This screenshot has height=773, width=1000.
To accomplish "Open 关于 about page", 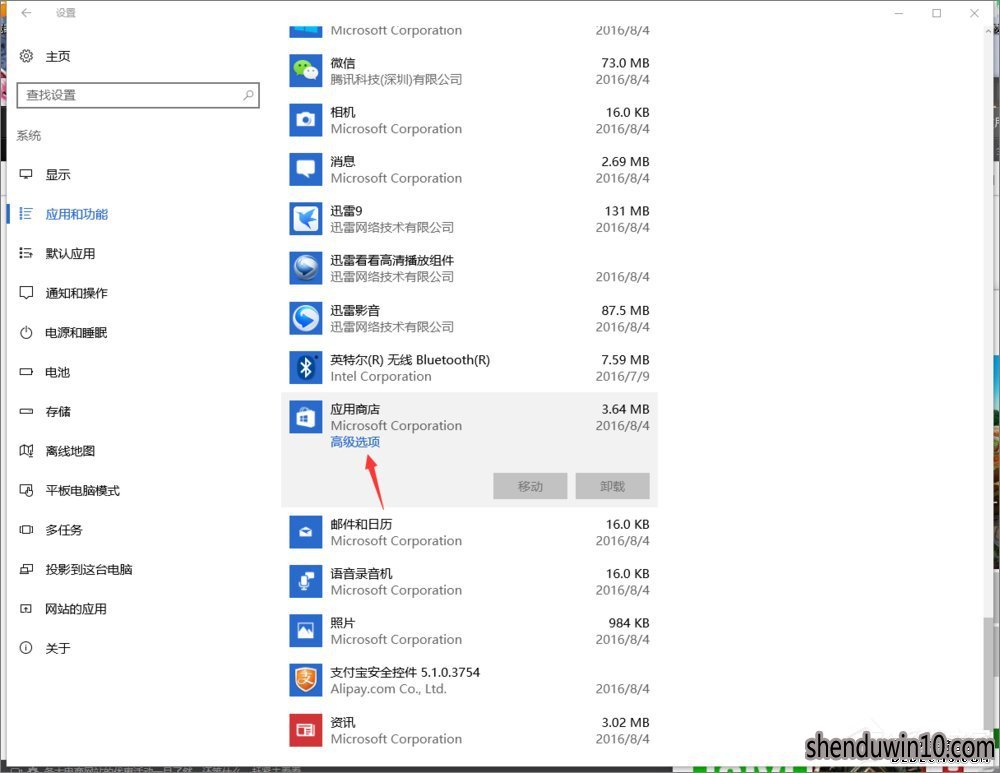I will (x=58, y=649).
